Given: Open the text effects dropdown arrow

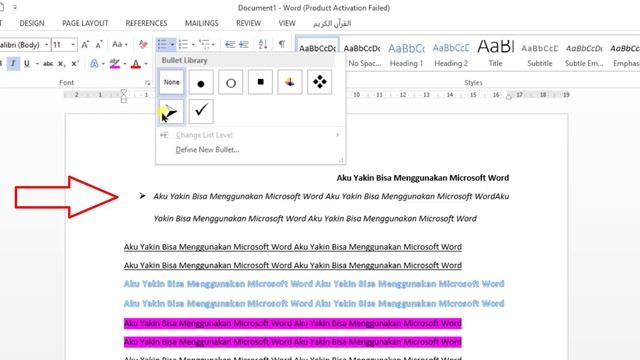Looking at the screenshot, I should pos(103,64).
